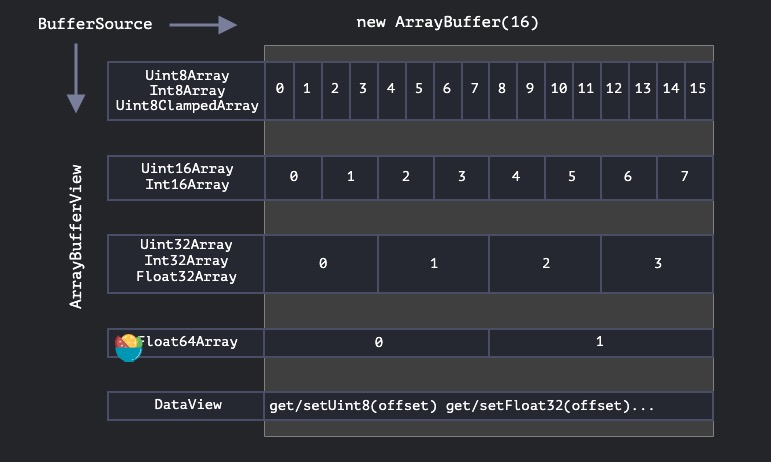This screenshot has height=462, width=771.
Task: Select byte cell 2 in the Uint8Array row
Action: click(x=336, y=90)
